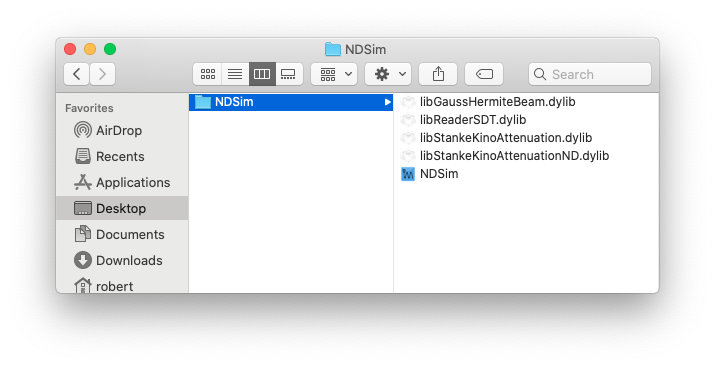The height and width of the screenshot is (367, 715).
Task: Select Desktop in the sidebar
Action: point(122,208)
